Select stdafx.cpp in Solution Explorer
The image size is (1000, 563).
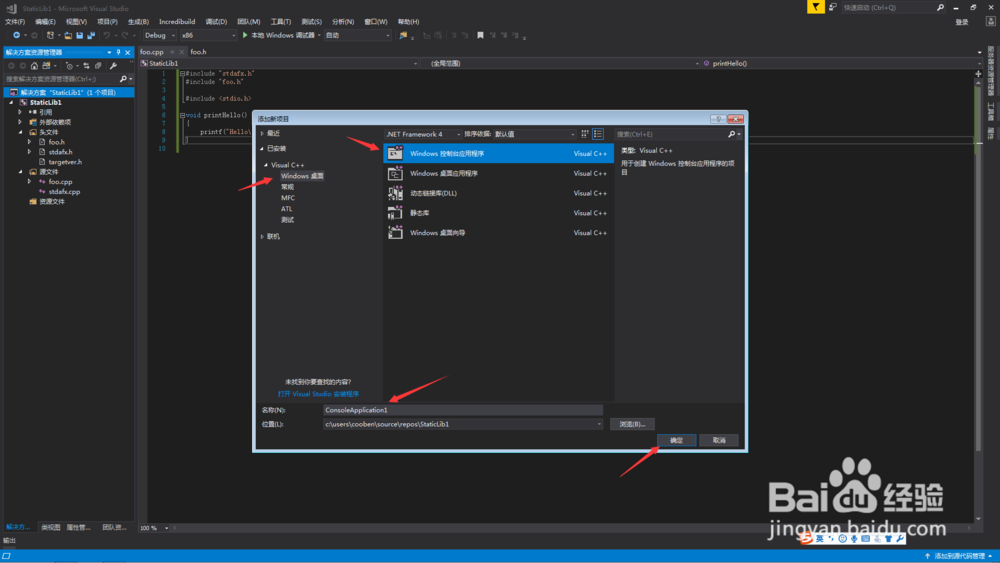tap(64, 192)
